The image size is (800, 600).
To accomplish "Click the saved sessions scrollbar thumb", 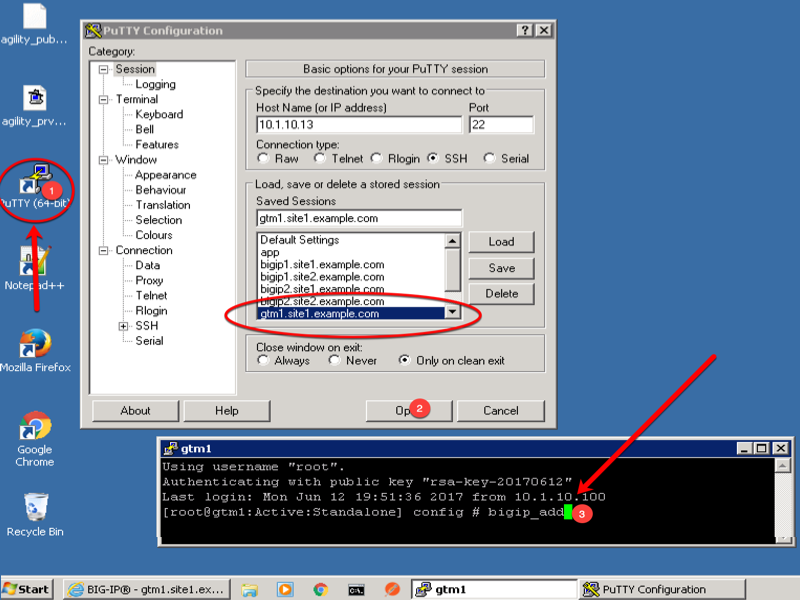I will (x=453, y=269).
